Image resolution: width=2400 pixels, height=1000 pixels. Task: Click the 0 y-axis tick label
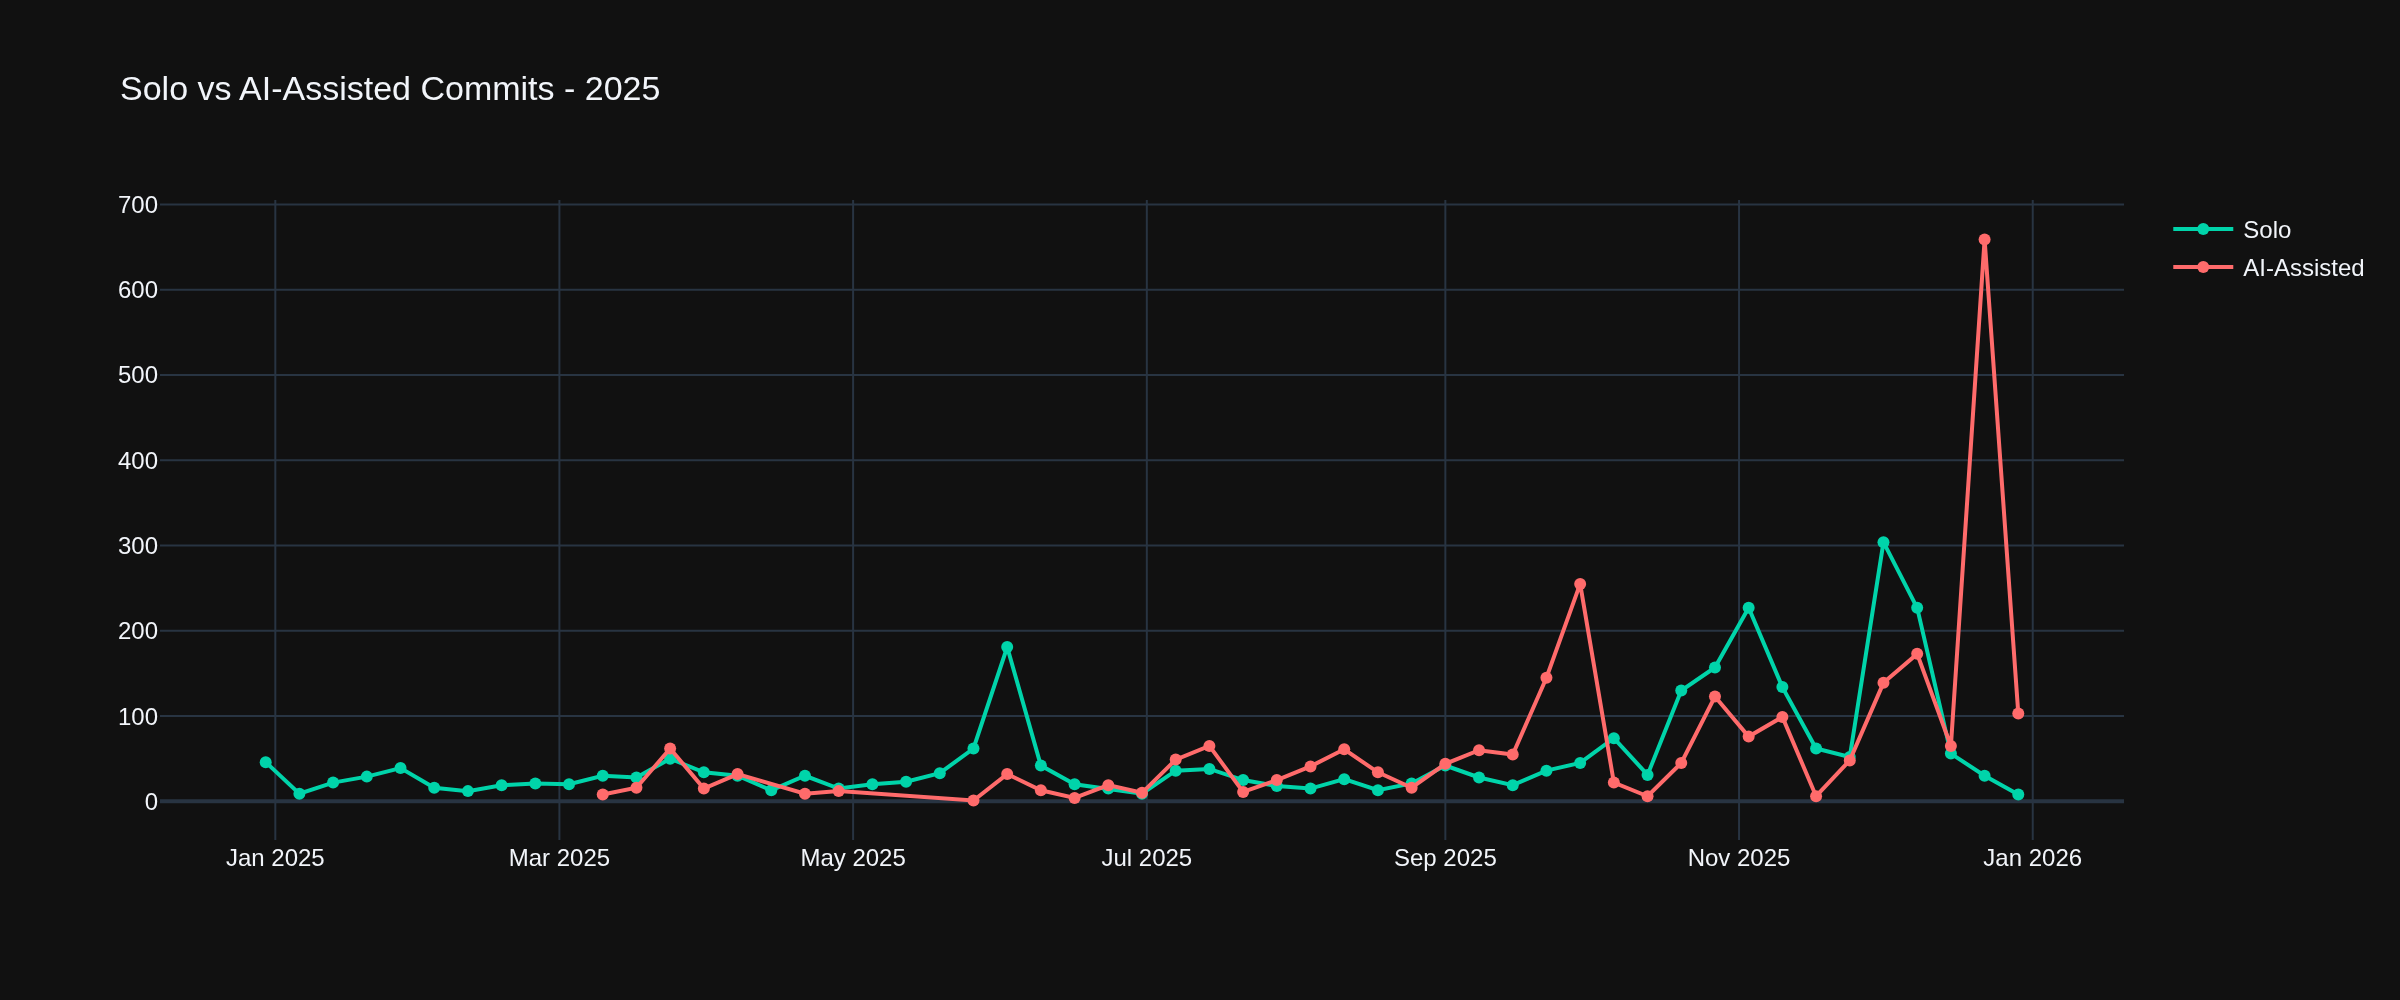(x=151, y=802)
